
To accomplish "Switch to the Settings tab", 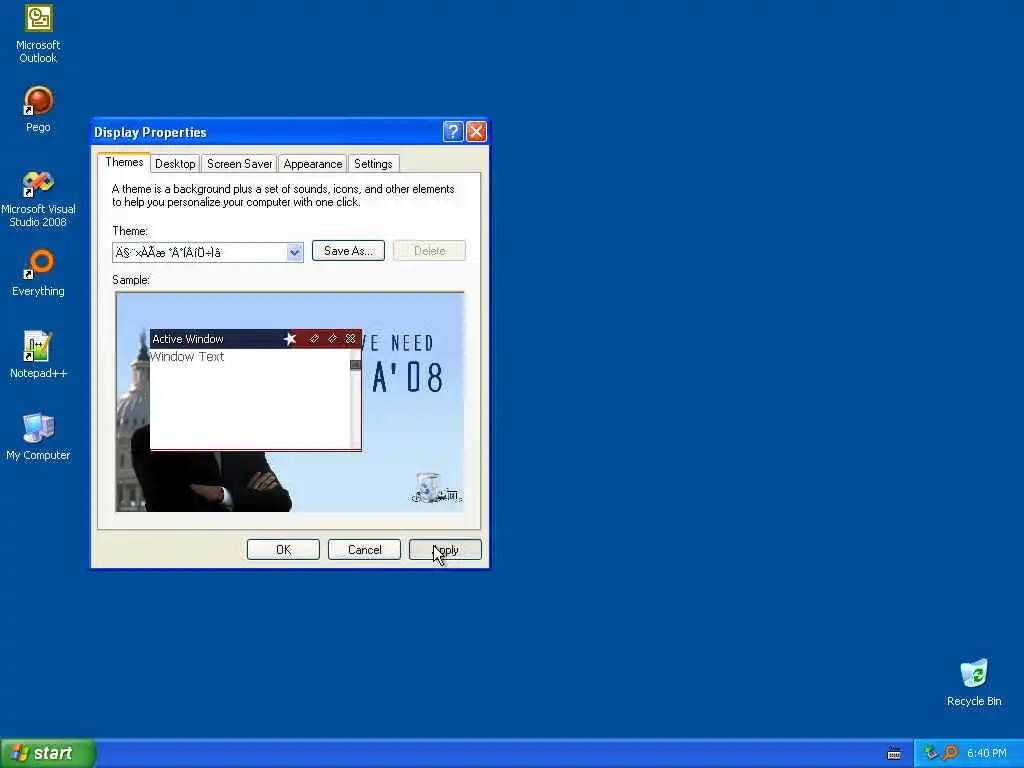I will 373,164.
